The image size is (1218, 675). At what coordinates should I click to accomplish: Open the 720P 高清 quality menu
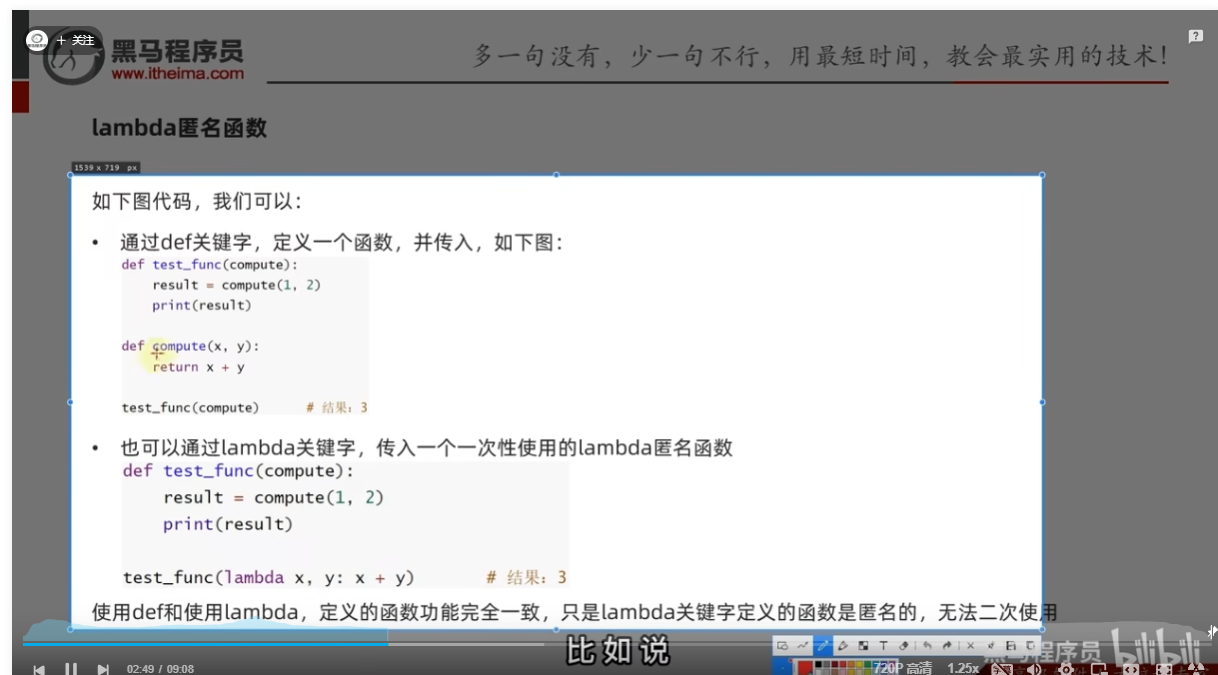tap(902, 668)
